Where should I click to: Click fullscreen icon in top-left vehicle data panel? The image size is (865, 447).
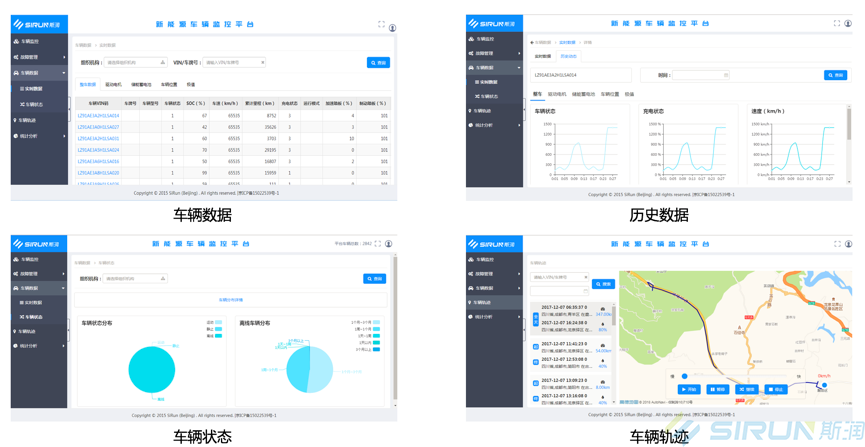[380, 24]
